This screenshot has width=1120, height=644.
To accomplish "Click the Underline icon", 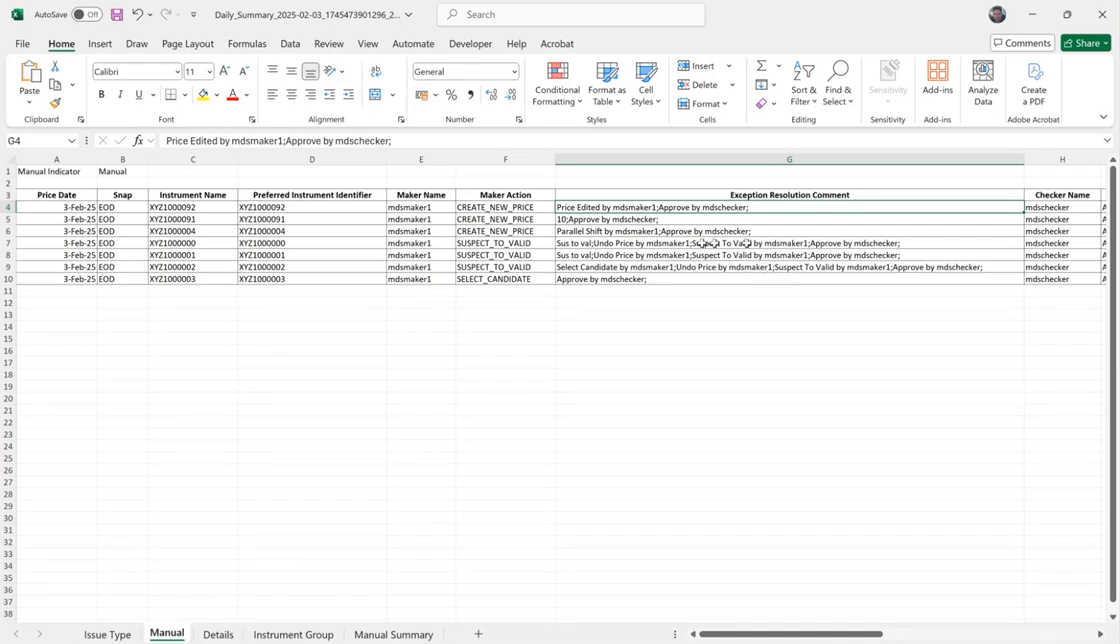I will (x=139, y=94).
